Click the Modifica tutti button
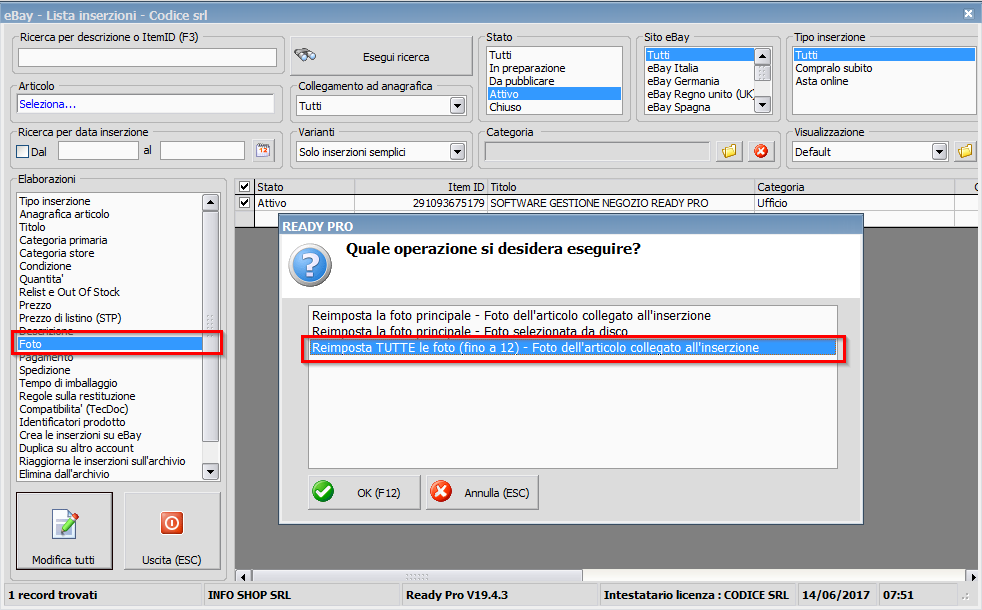The width and height of the screenshot is (982, 610). point(65,530)
